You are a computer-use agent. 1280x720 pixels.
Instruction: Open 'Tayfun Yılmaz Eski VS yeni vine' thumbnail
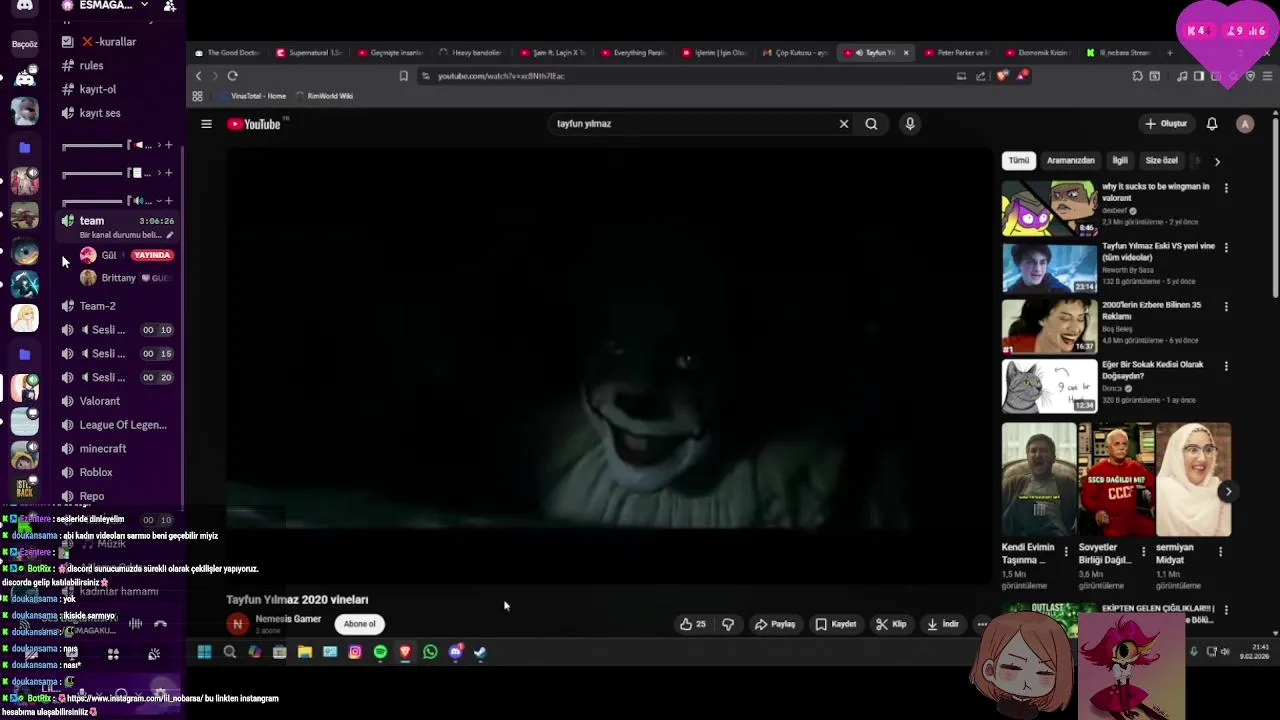point(1049,267)
